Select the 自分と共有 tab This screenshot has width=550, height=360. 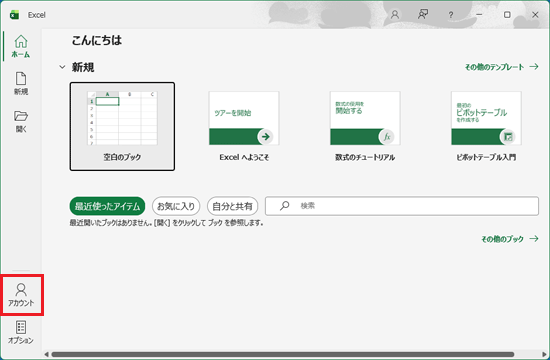(x=233, y=206)
